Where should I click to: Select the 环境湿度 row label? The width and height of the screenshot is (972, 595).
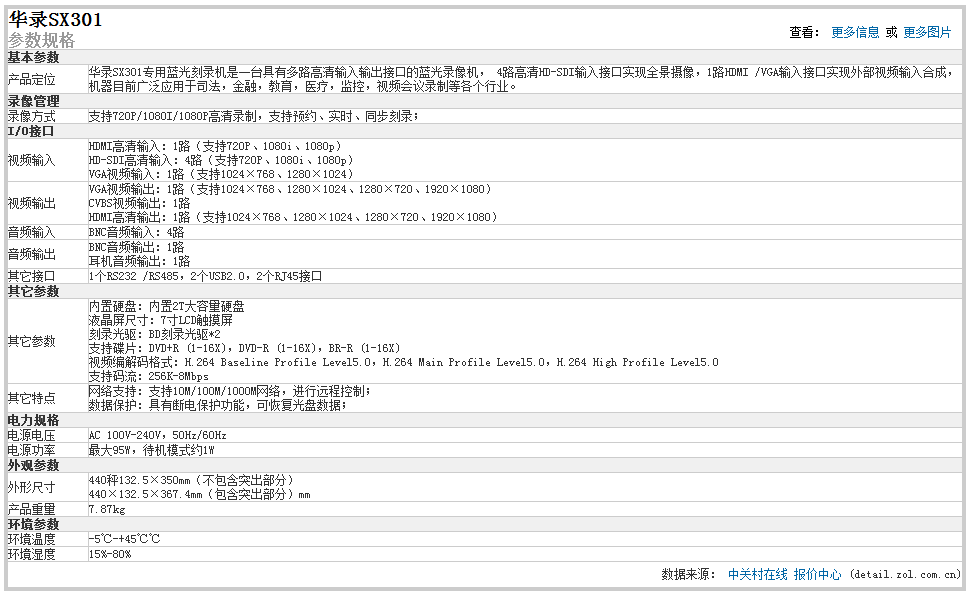coord(32,554)
